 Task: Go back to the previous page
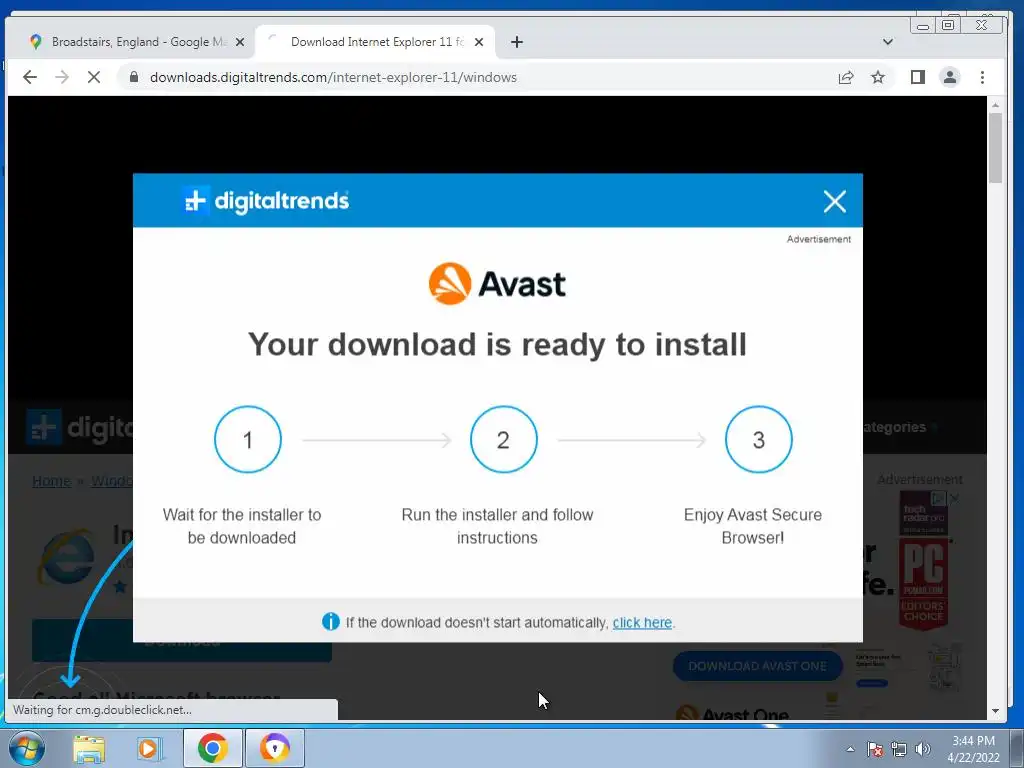pos(30,77)
